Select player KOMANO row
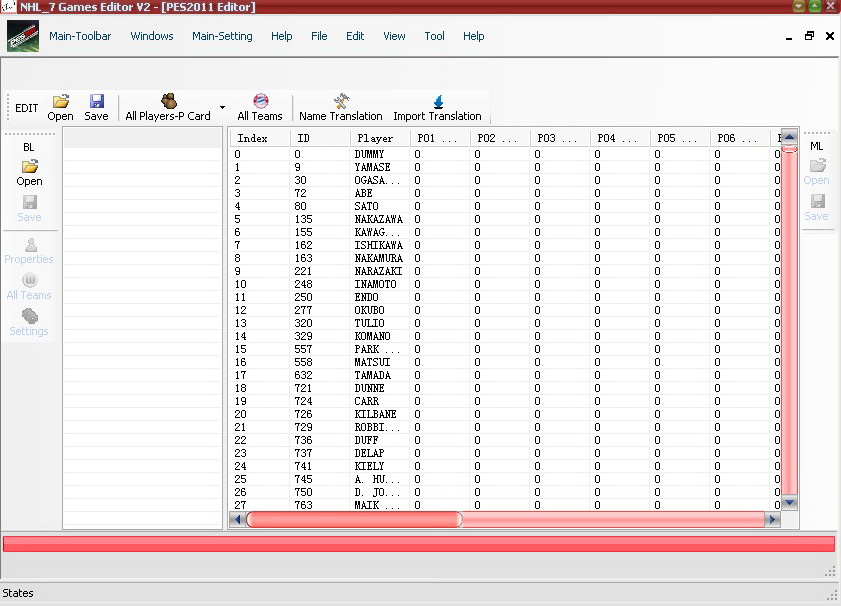 click(505, 336)
